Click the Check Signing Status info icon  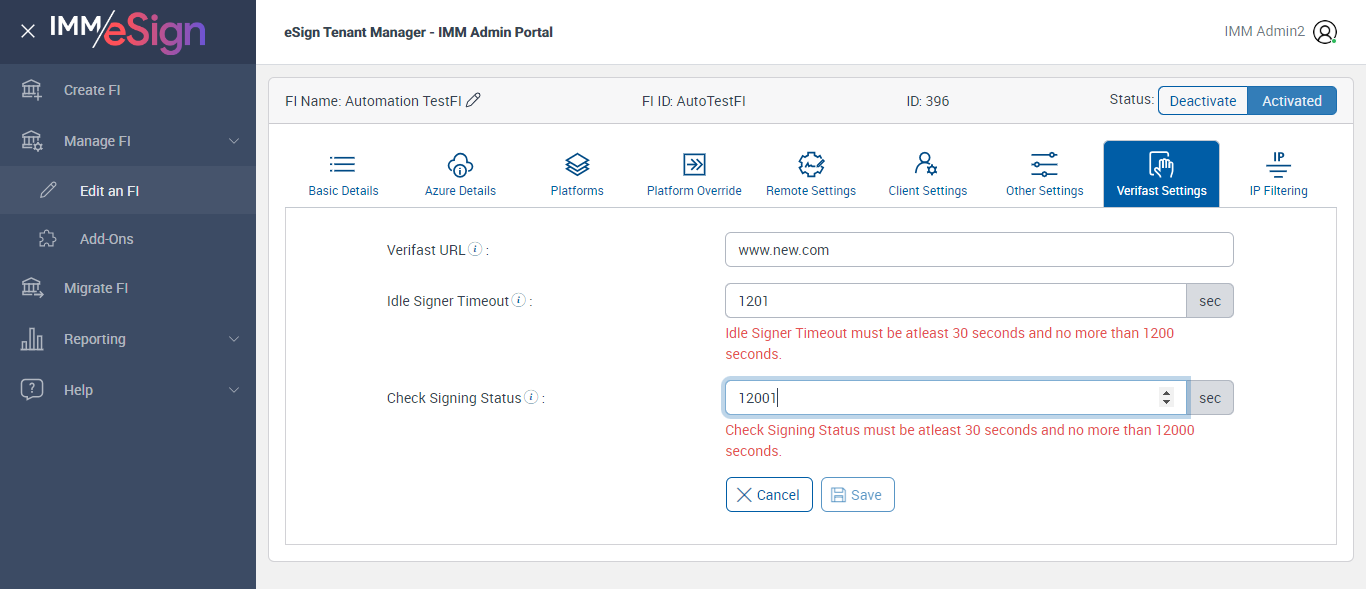pyautogui.click(x=531, y=397)
